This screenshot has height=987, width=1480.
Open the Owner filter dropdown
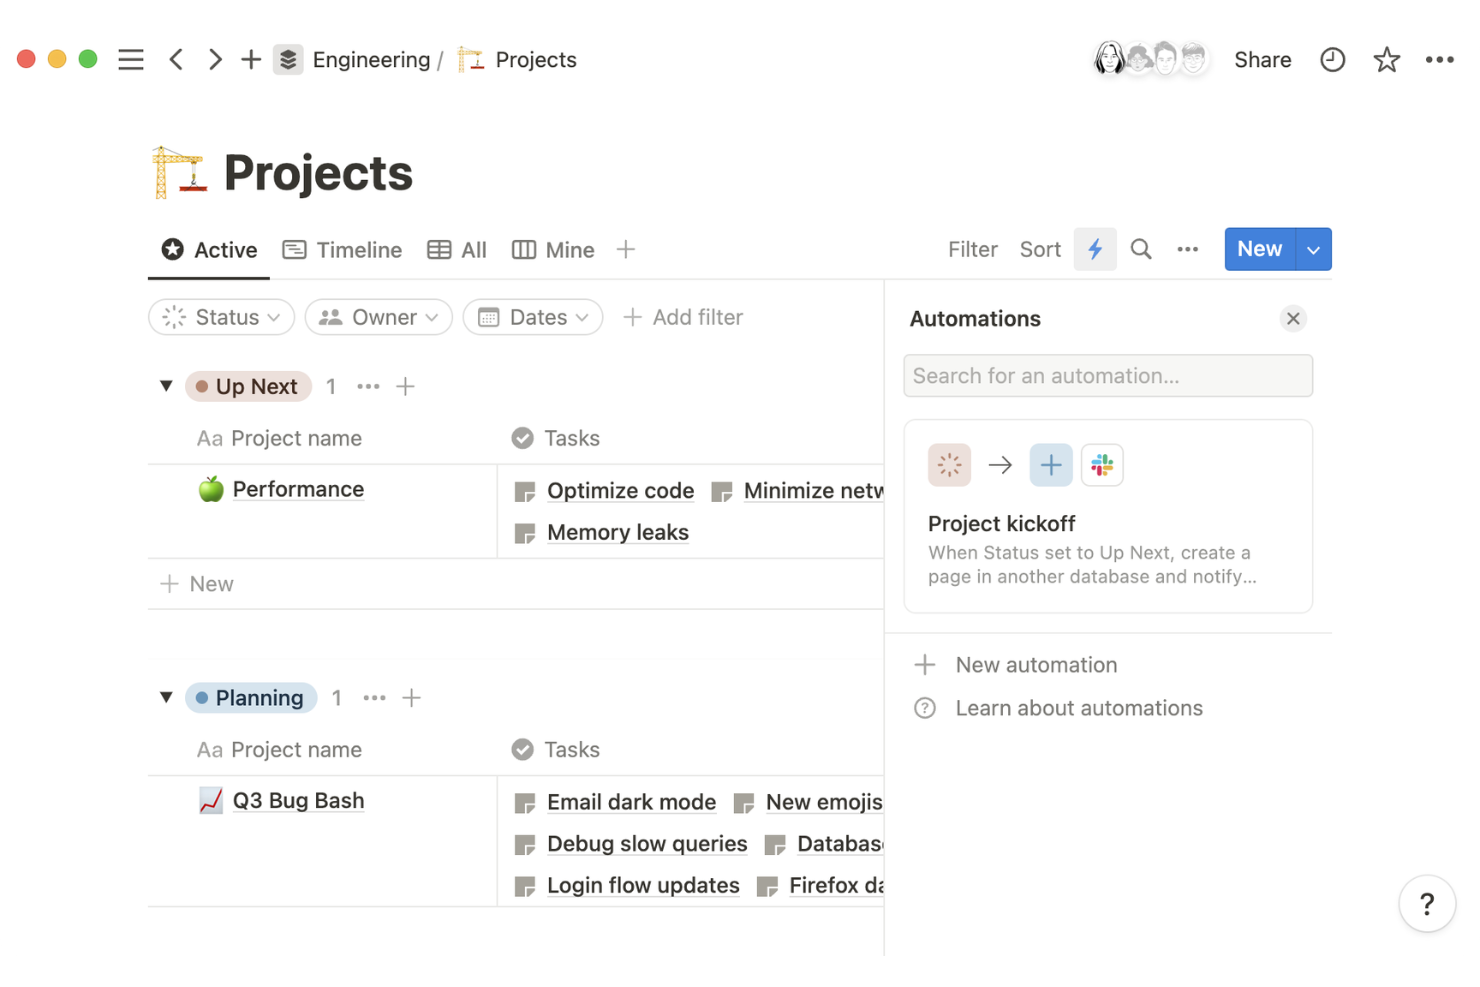[378, 317]
